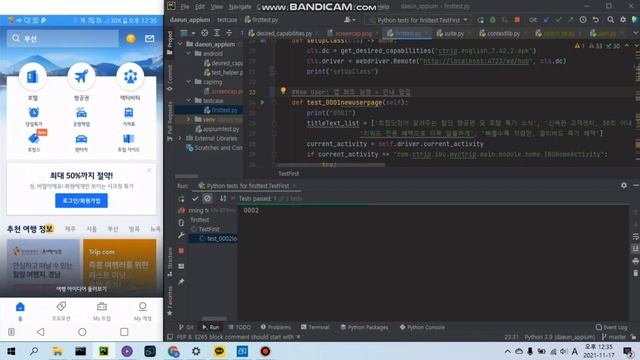Tap the Hotels building icon in phone app
This screenshot has width=640, height=360.
(x=33, y=76)
